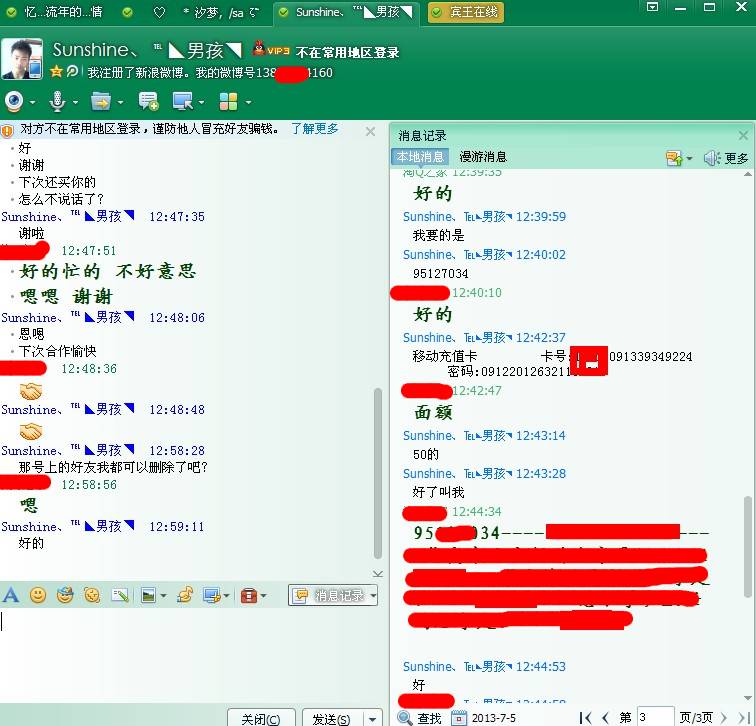This screenshot has width=756, height=726.
Task: Click the 发送(S) send button
Action: pos(331,718)
